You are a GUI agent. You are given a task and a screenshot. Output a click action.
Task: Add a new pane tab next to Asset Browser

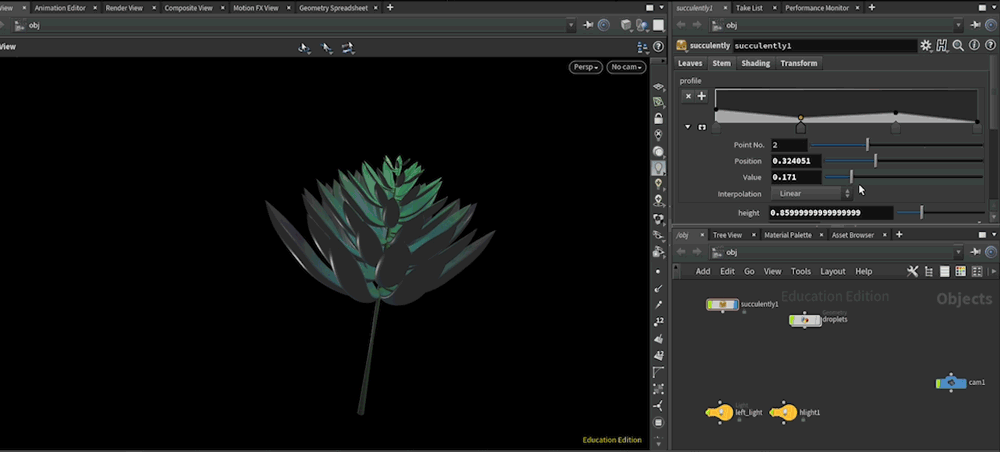[899, 235]
